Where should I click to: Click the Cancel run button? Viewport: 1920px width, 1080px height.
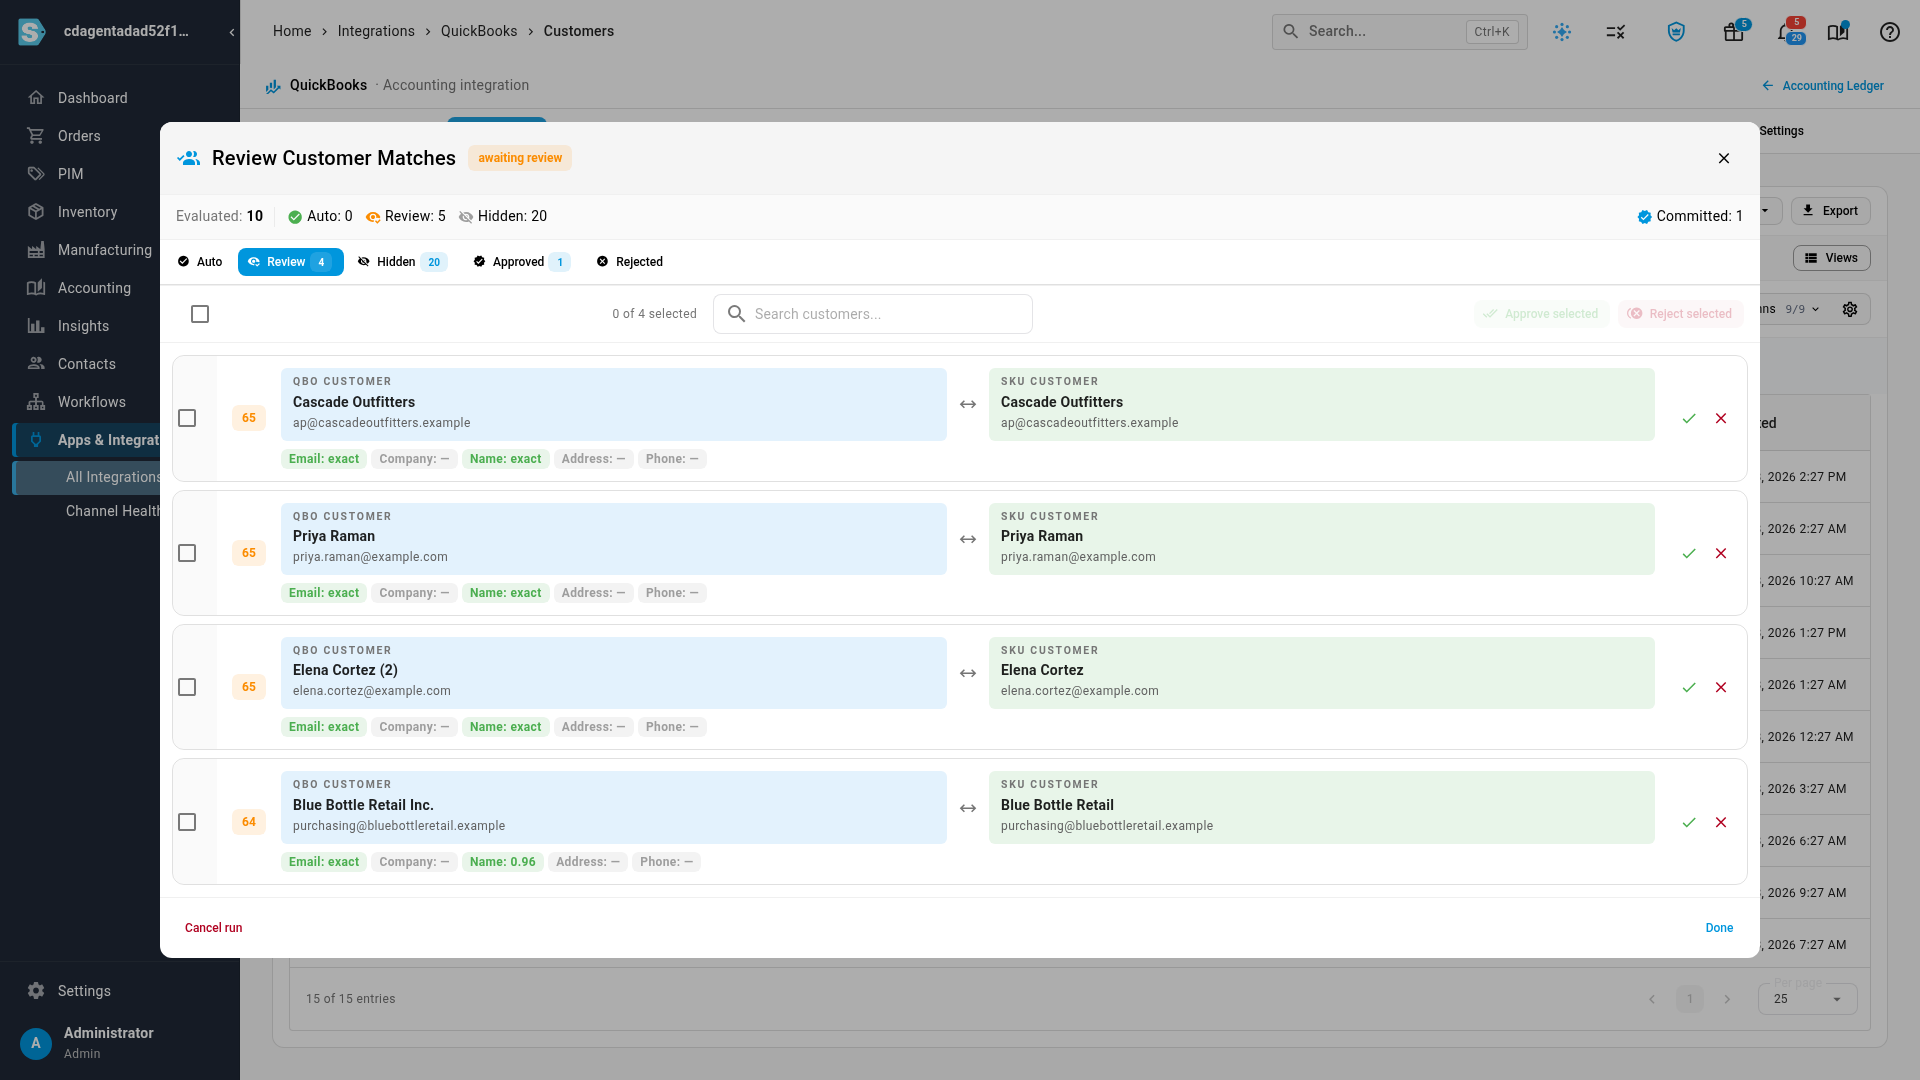tap(213, 928)
